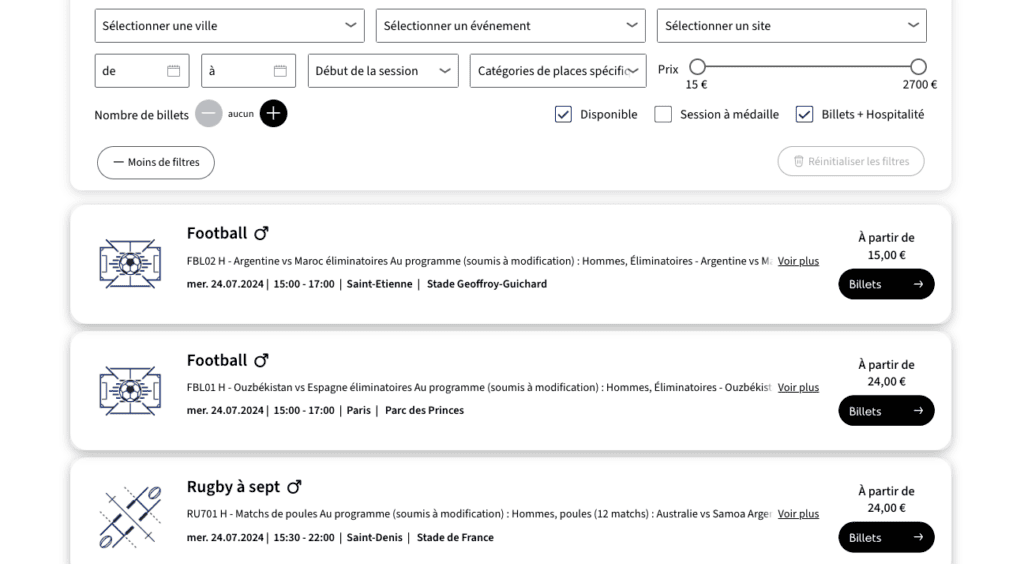
Task: Open the Sélectionner un site dropdown
Action: coord(791,26)
